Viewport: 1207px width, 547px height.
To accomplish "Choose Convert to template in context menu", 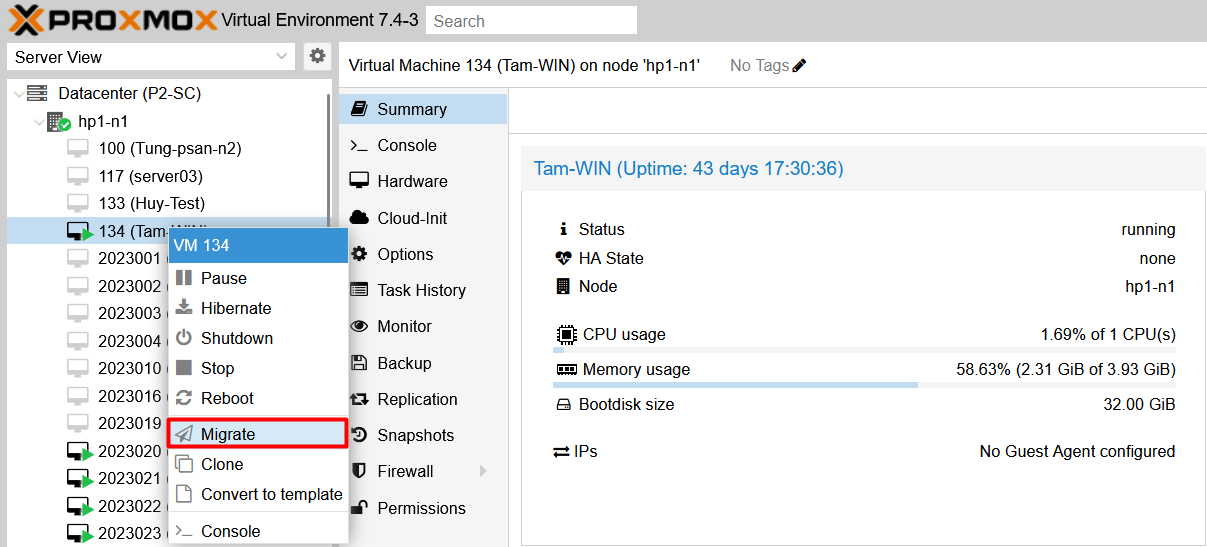I will coord(271,494).
